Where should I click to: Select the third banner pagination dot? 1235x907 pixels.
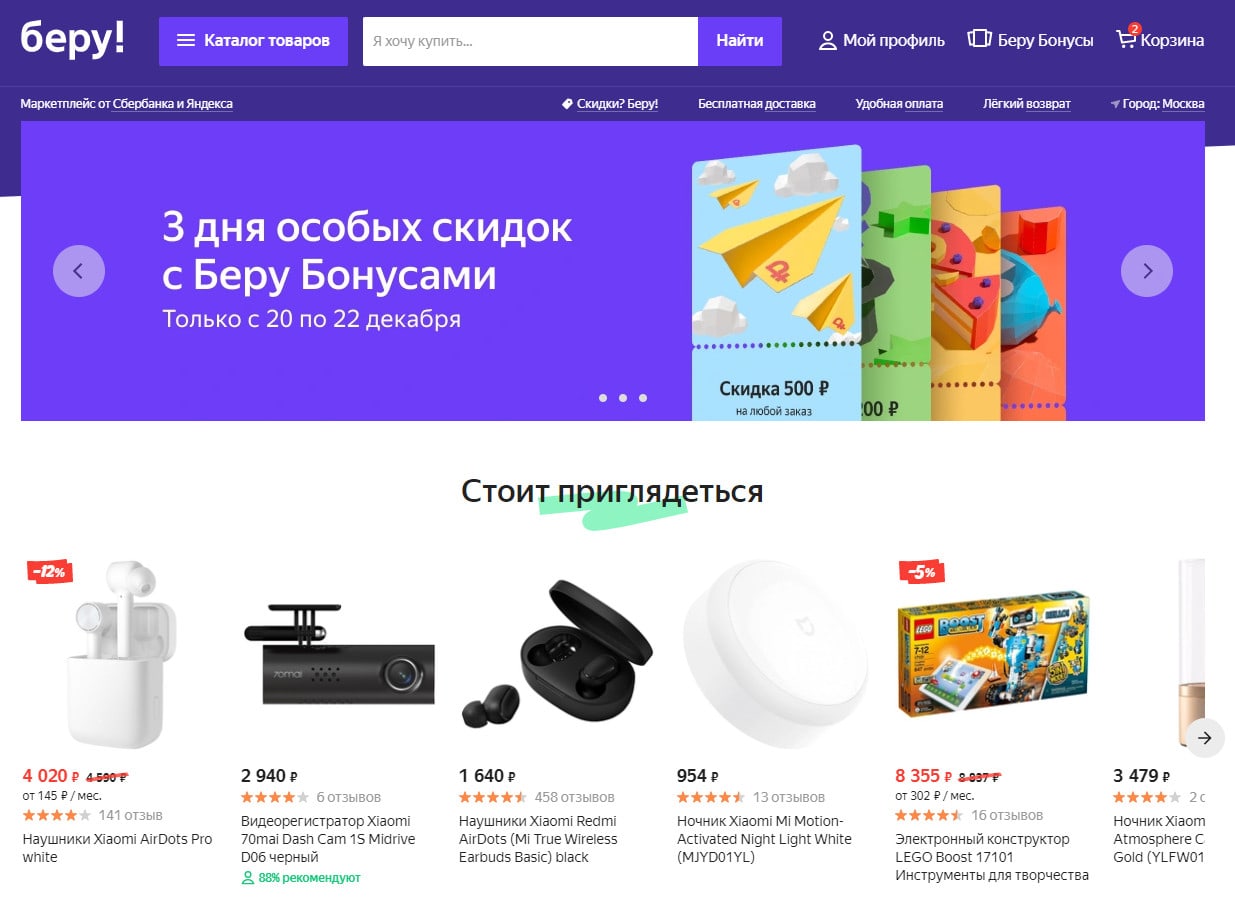pos(643,398)
